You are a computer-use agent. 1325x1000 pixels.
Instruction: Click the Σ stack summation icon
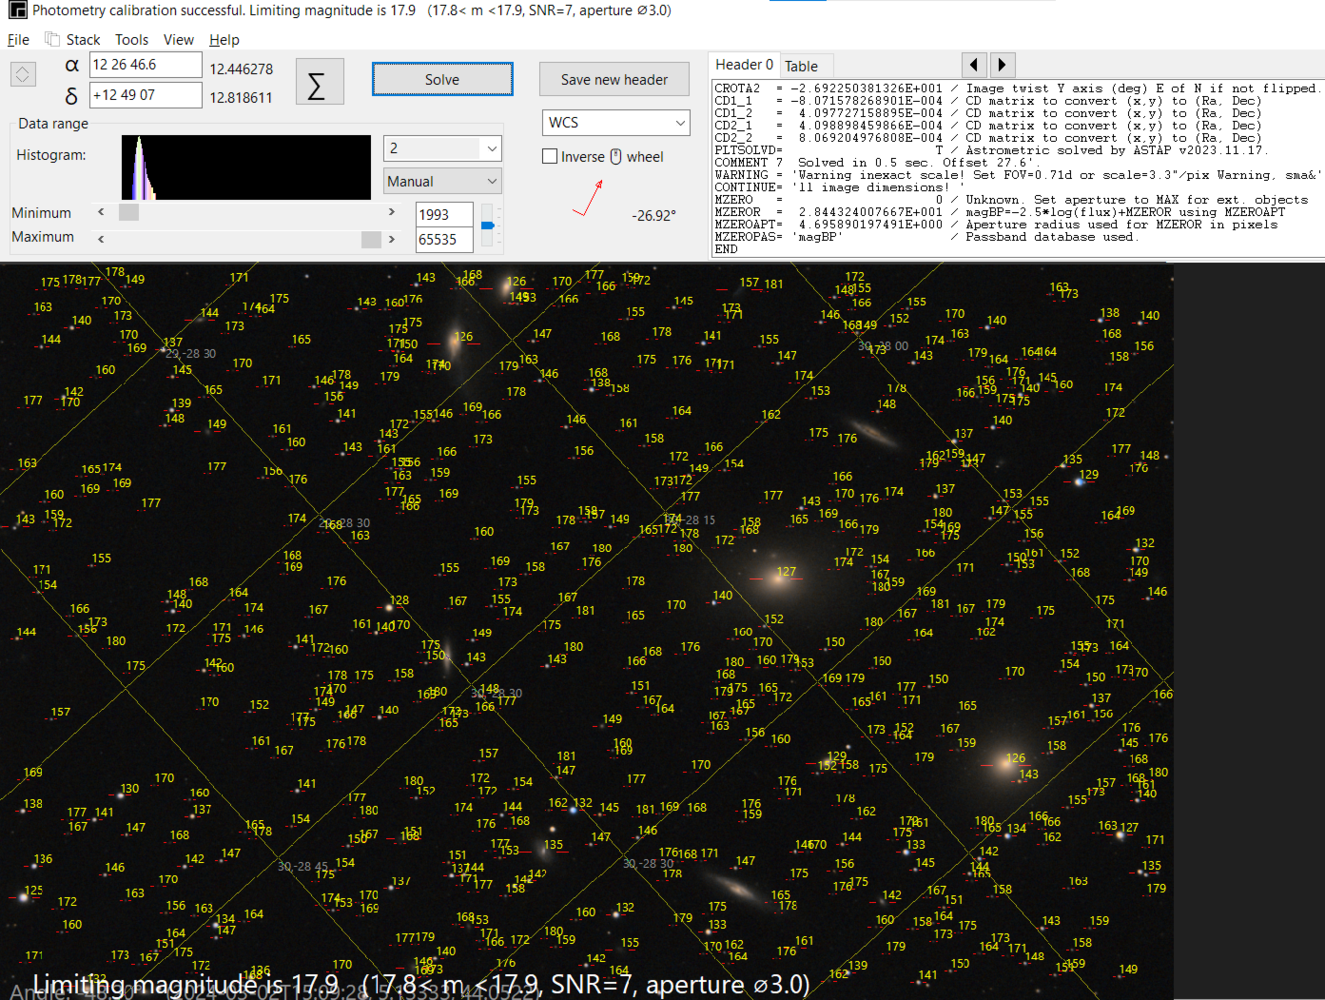[319, 81]
